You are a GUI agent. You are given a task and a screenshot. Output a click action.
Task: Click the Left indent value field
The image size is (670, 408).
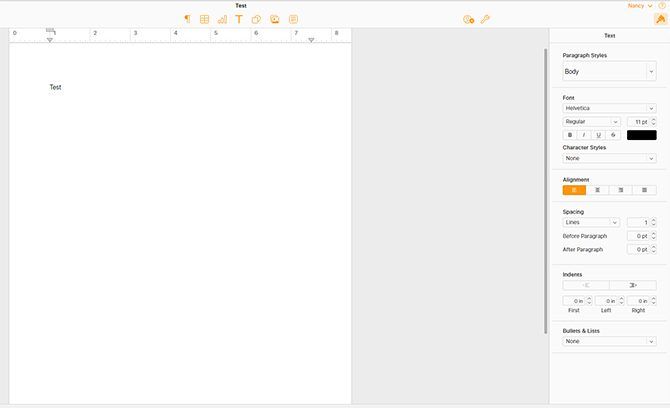pos(606,301)
